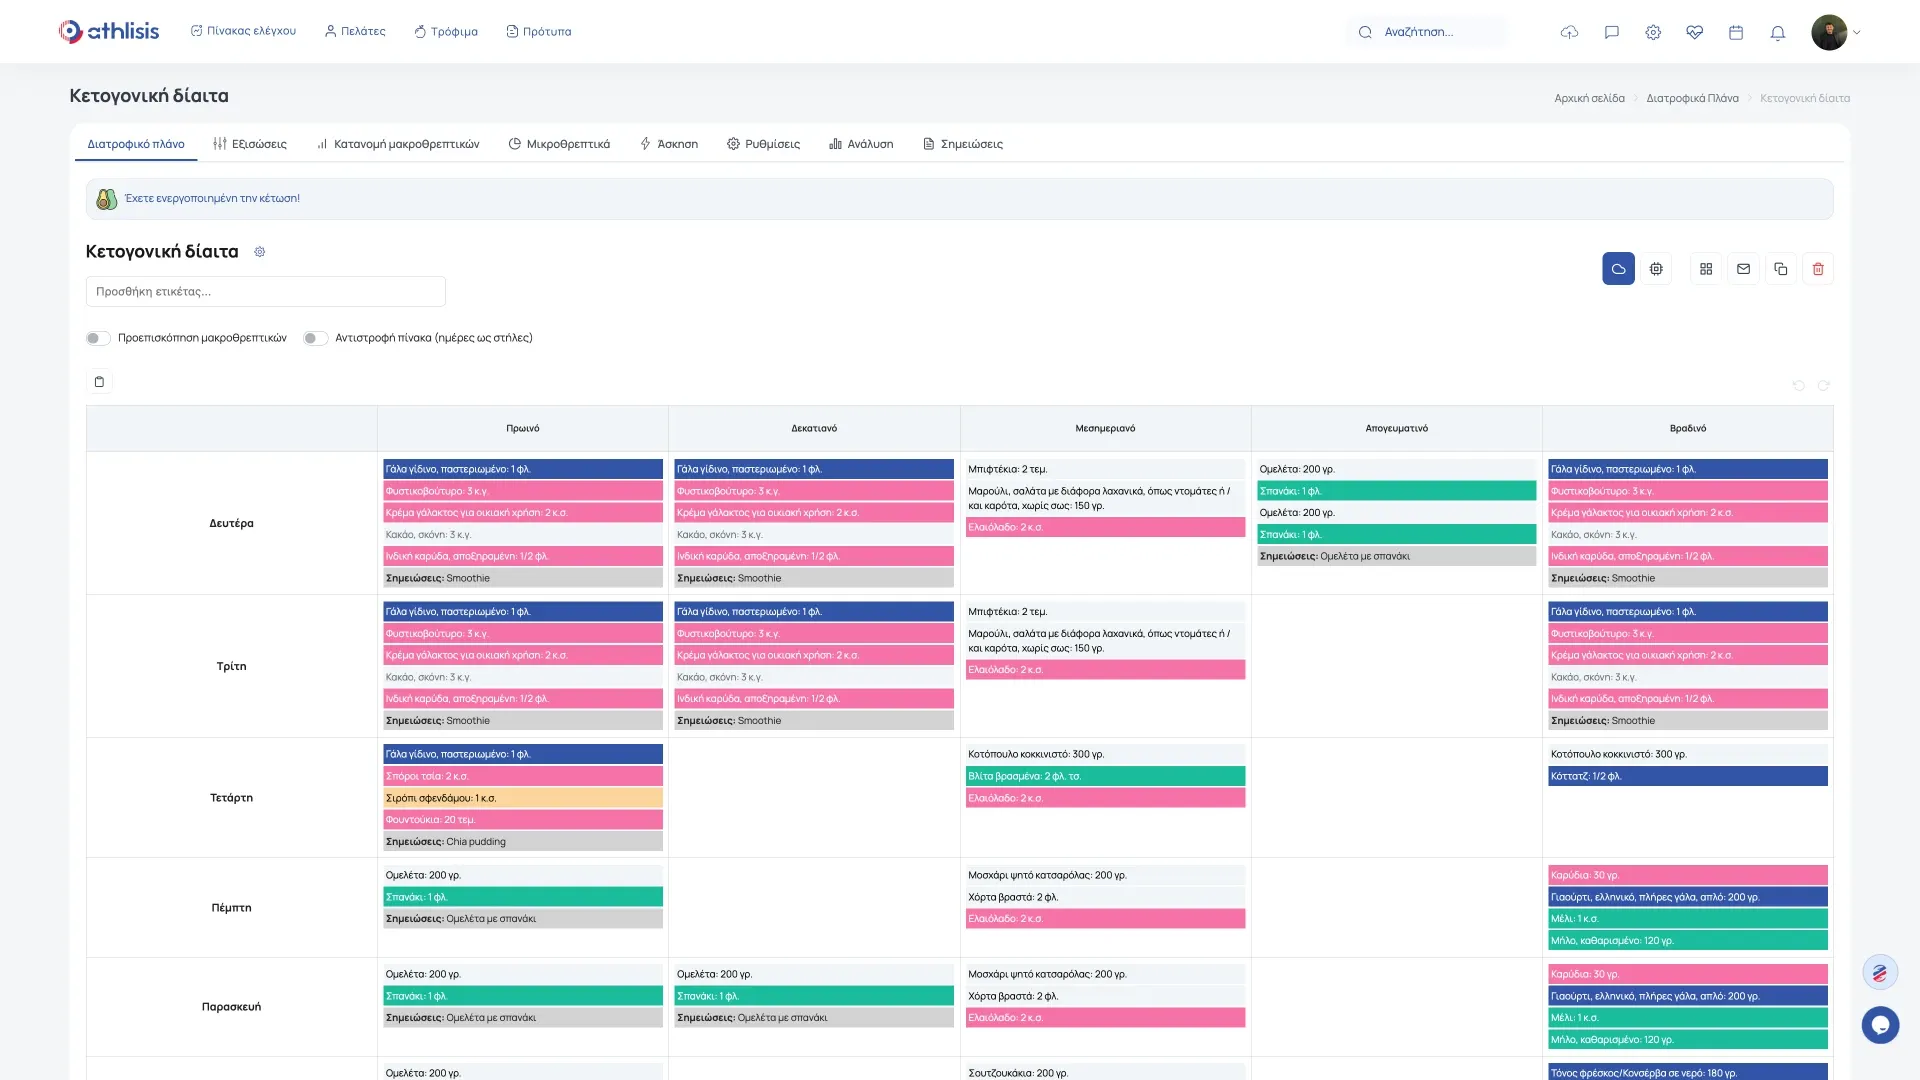Viewport: 1920px width, 1080px height.
Task: Open the Μικροθρεπτικά tab
Action: [559, 144]
